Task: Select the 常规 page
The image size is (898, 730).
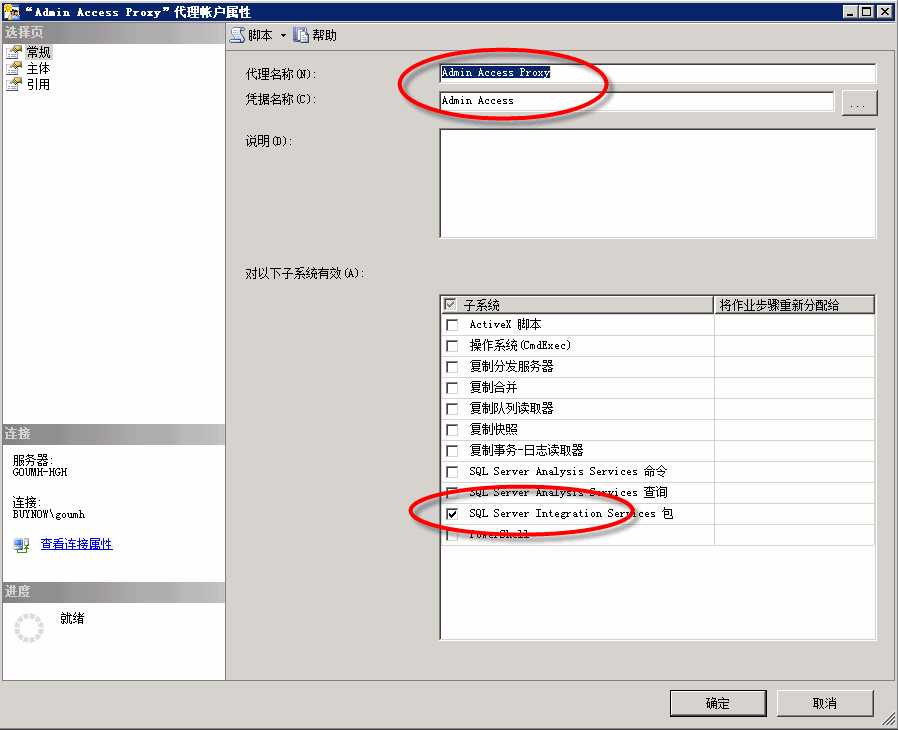Action: pyautogui.click(x=38, y=52)
